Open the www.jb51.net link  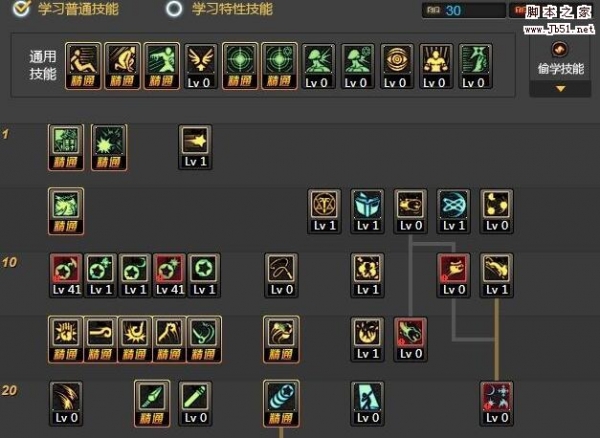[559, 29]
